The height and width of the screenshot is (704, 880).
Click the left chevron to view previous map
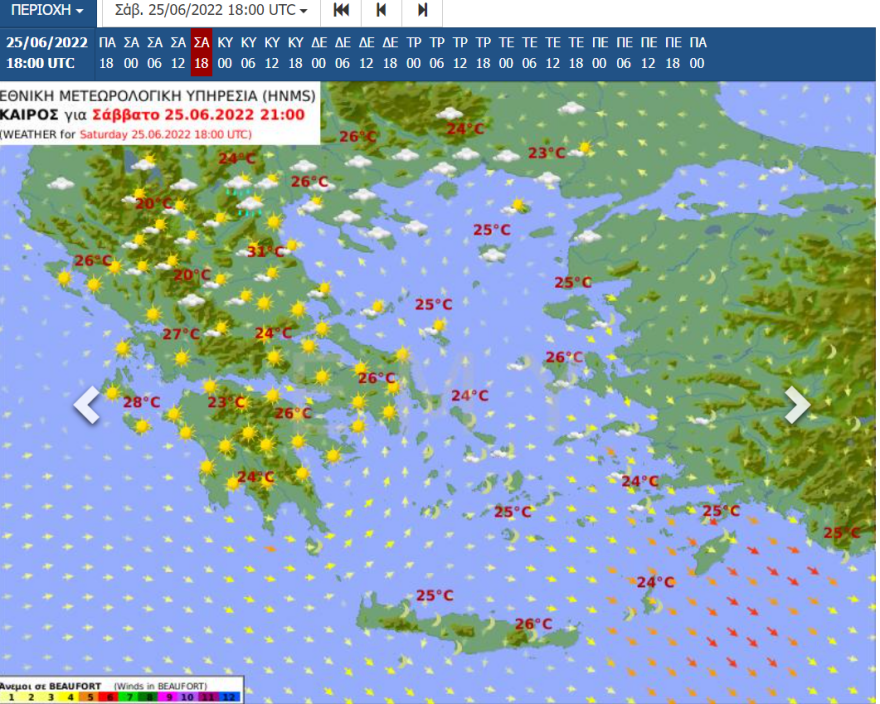(x=88, y=406)
